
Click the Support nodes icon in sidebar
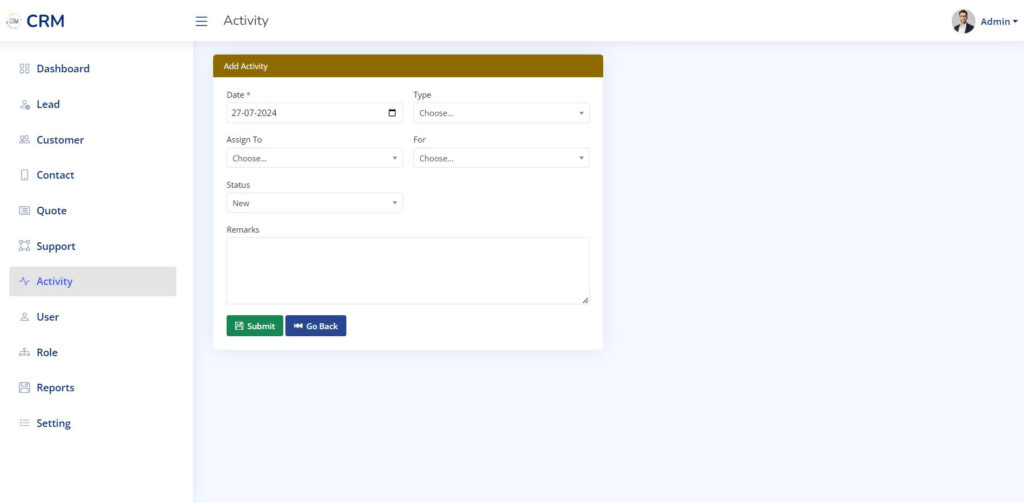(x=25, y=246)
